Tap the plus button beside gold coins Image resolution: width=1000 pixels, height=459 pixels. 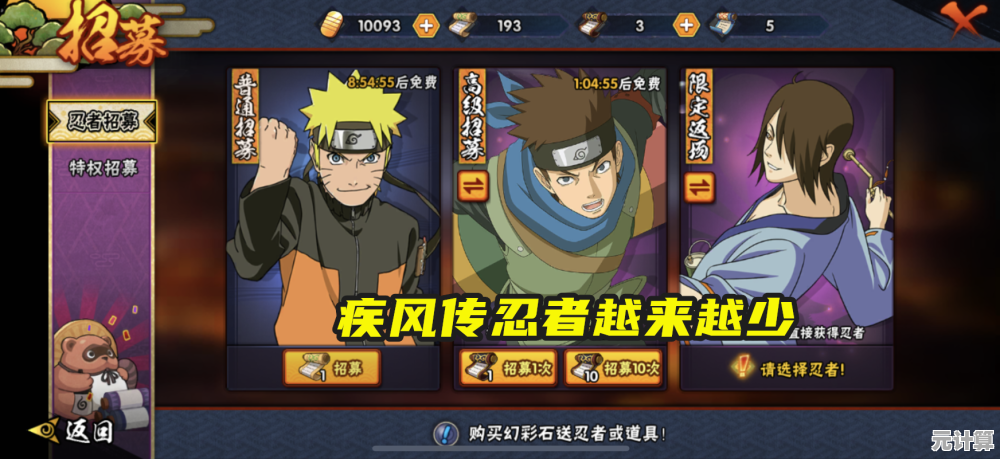coord(425,26)
